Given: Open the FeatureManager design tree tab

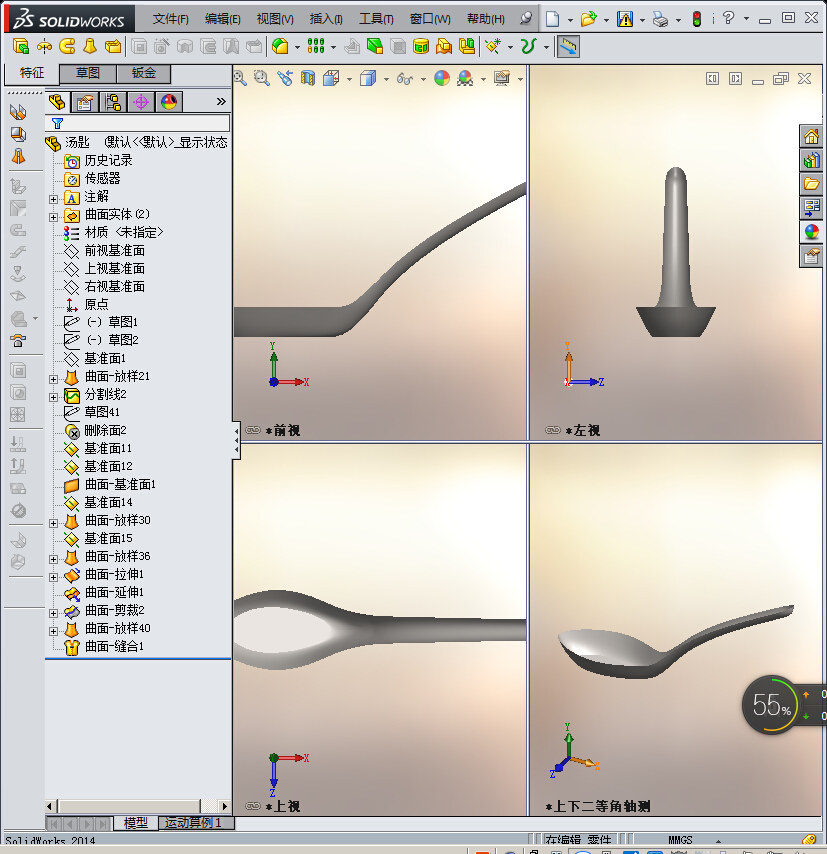Looking at the screenshot, I should 57,102.
